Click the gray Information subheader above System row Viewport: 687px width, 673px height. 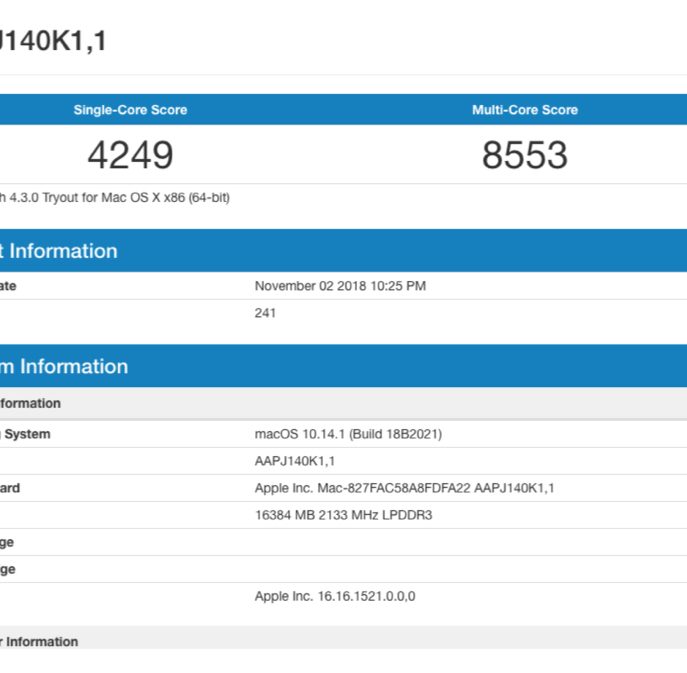(x=30, y=404)
